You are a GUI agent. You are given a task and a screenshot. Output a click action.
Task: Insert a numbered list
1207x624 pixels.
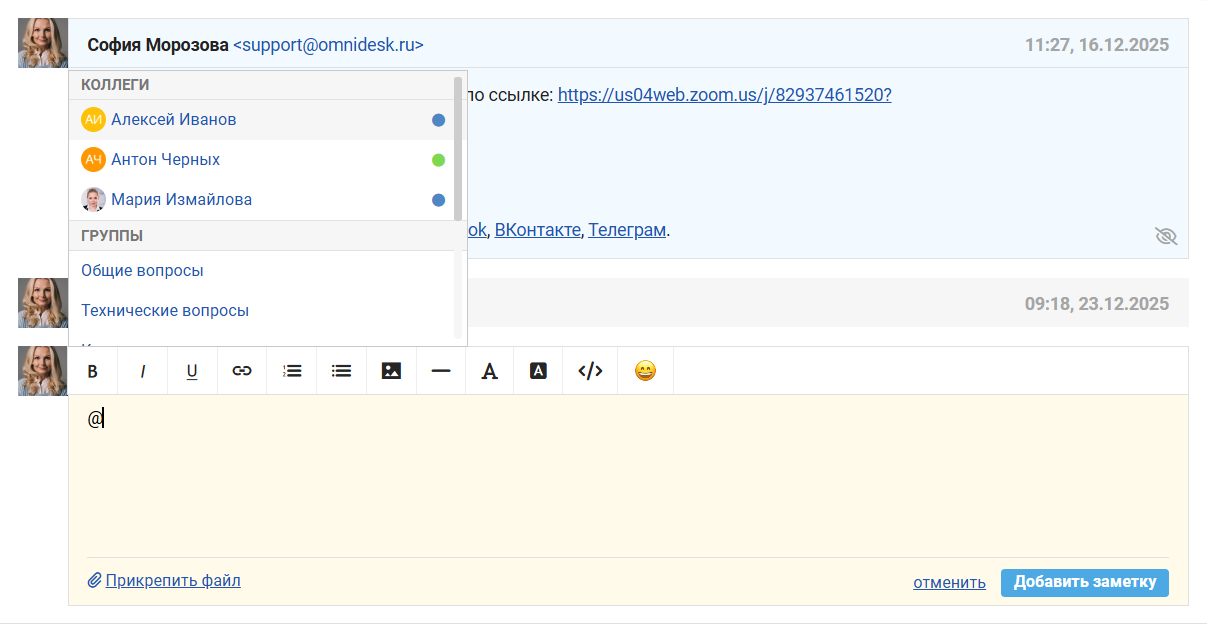pos(292,371)
